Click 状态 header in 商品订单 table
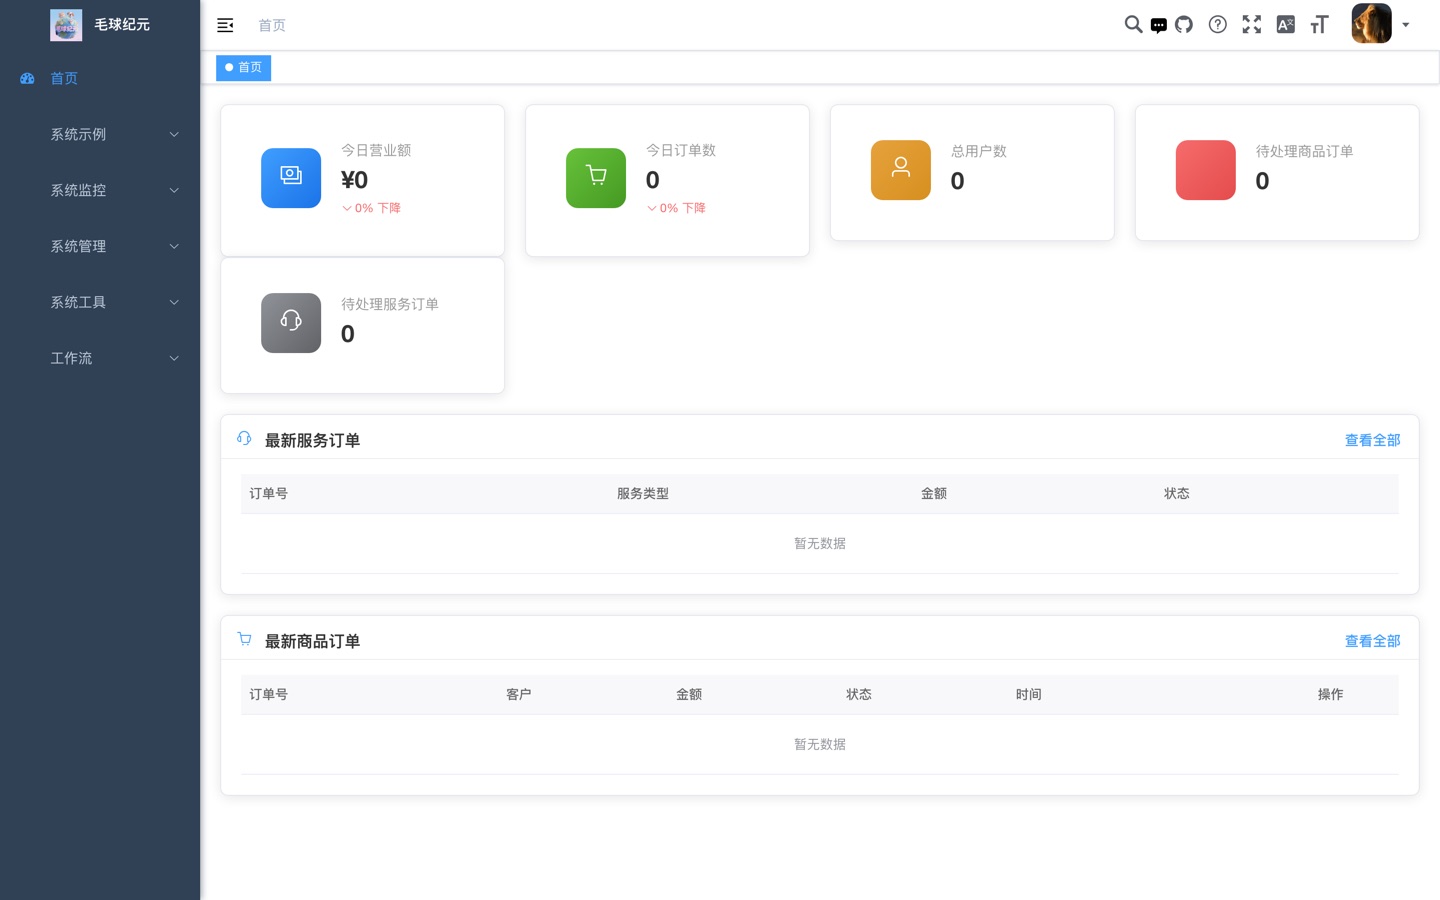 [859, 694]
